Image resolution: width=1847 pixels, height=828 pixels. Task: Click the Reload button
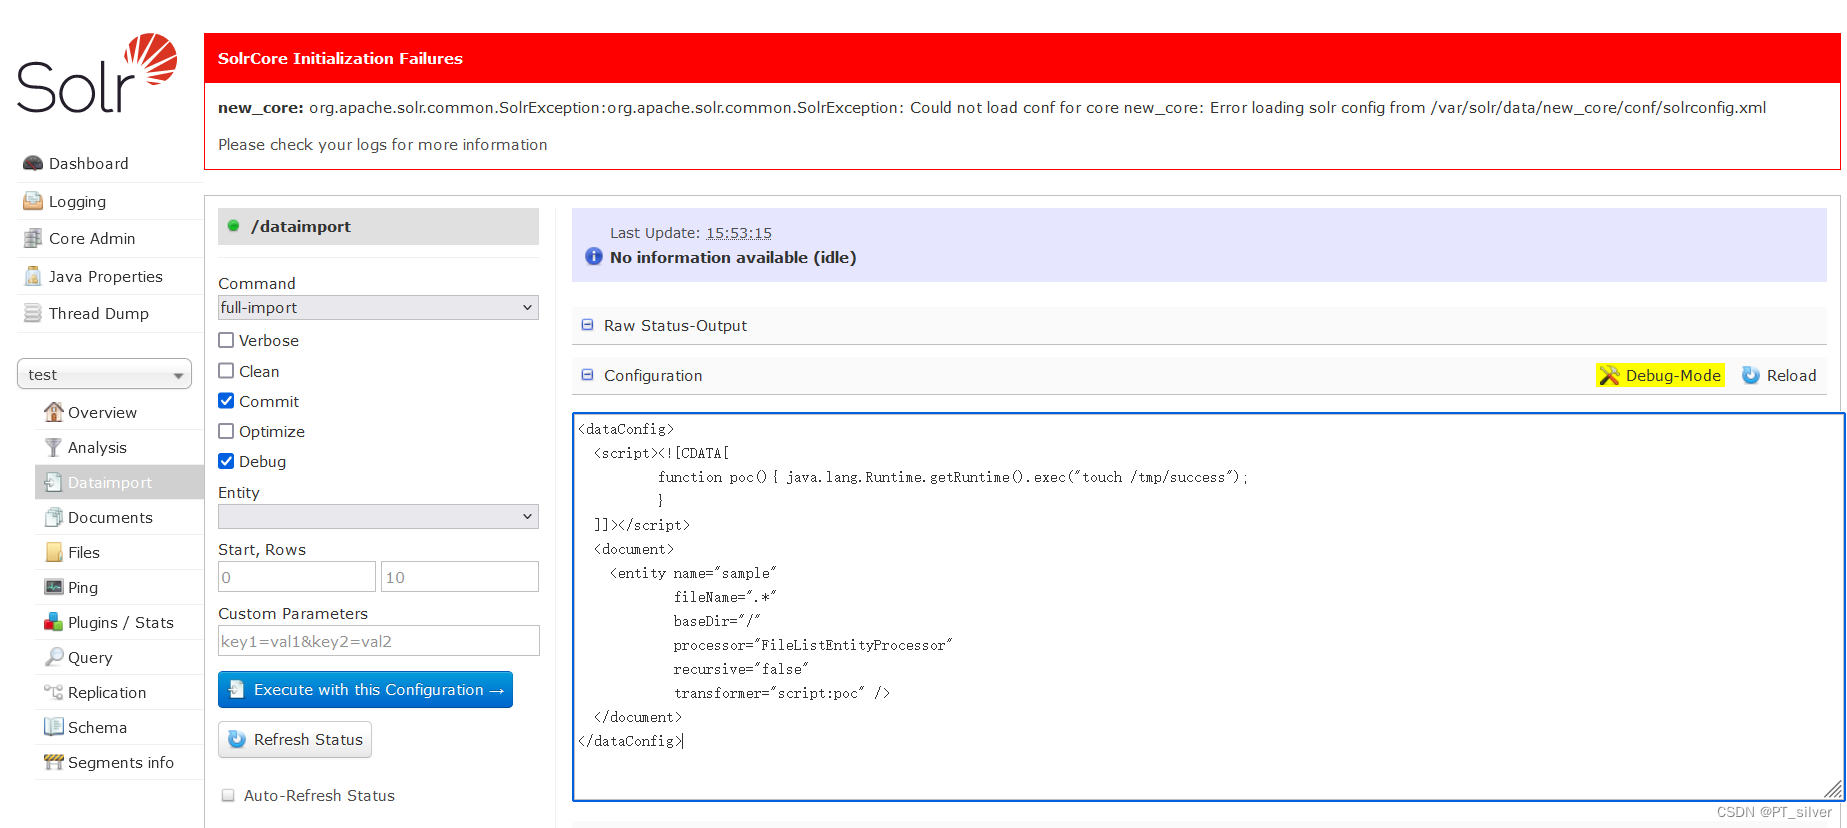click(x=1779, y=375)
